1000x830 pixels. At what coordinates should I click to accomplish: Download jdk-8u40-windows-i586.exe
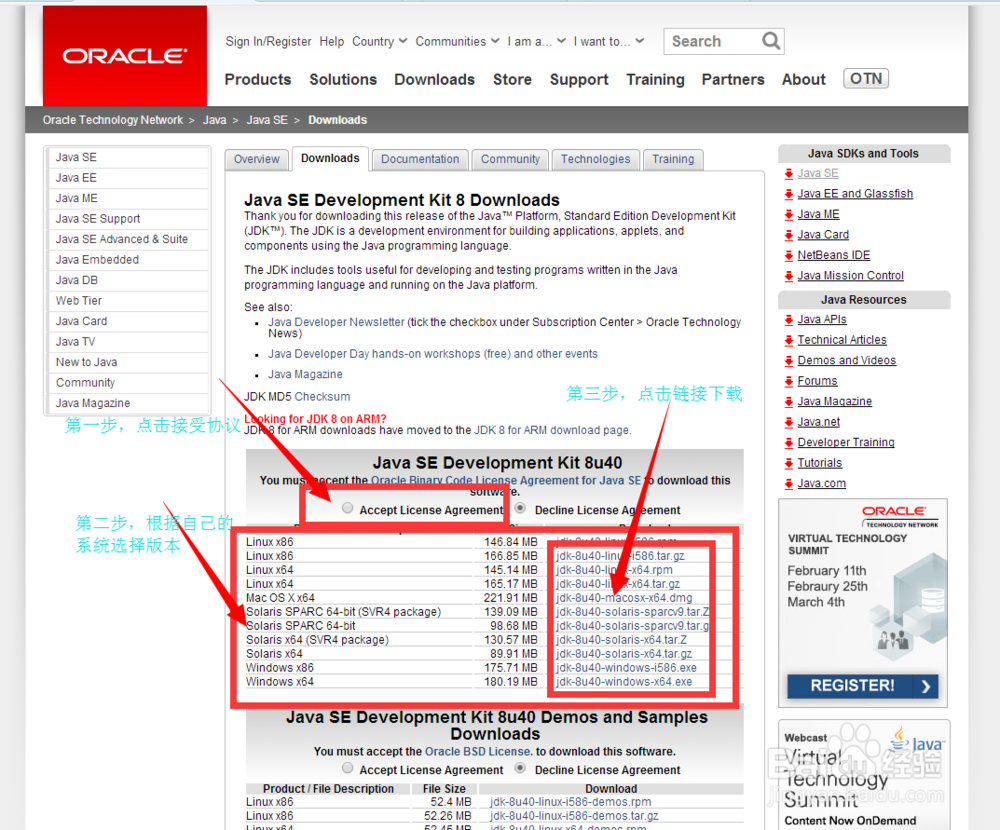click(626, 668)
